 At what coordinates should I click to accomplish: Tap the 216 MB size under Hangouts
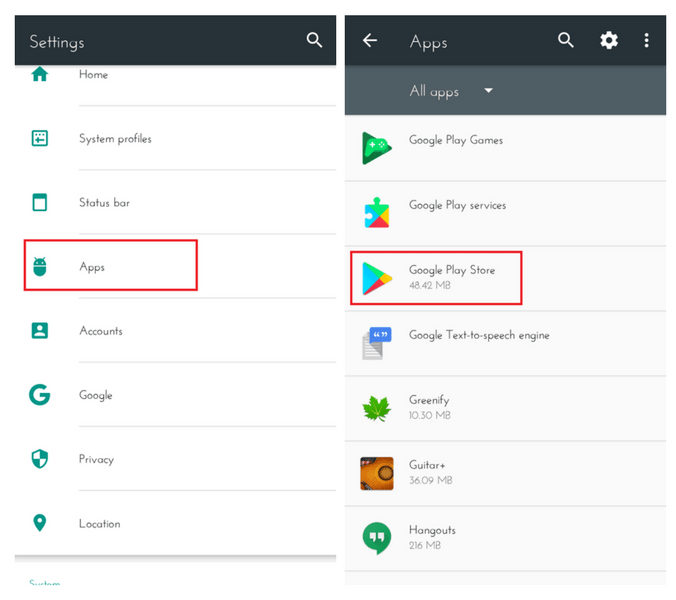pos(425,545)
